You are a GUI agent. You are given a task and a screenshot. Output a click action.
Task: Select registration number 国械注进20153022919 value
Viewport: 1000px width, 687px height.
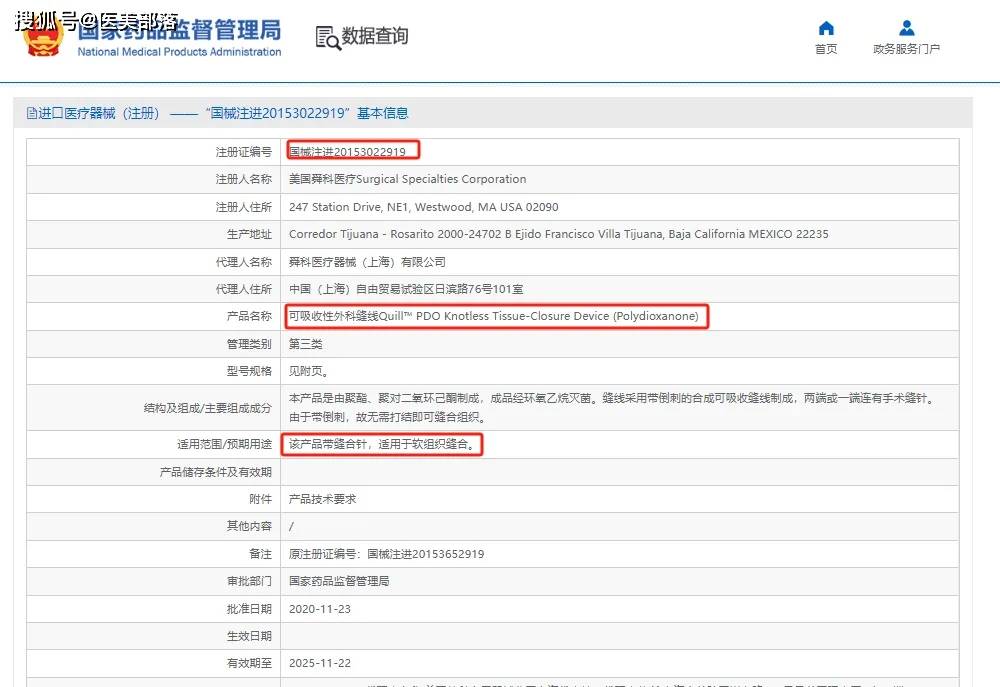(347, 152)
